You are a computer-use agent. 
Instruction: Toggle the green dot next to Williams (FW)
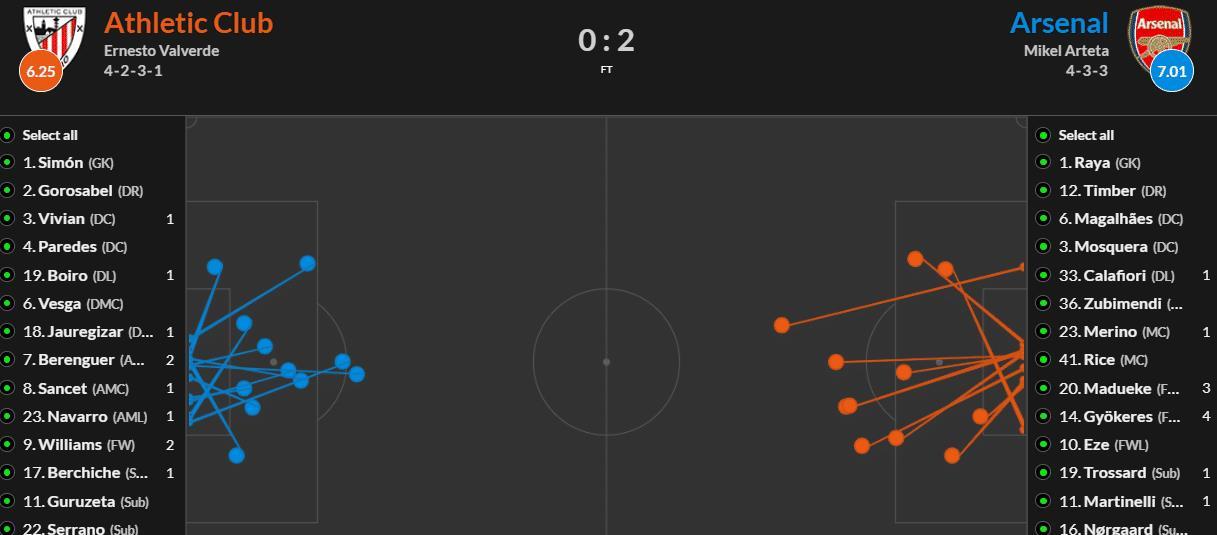click(8, 445)
